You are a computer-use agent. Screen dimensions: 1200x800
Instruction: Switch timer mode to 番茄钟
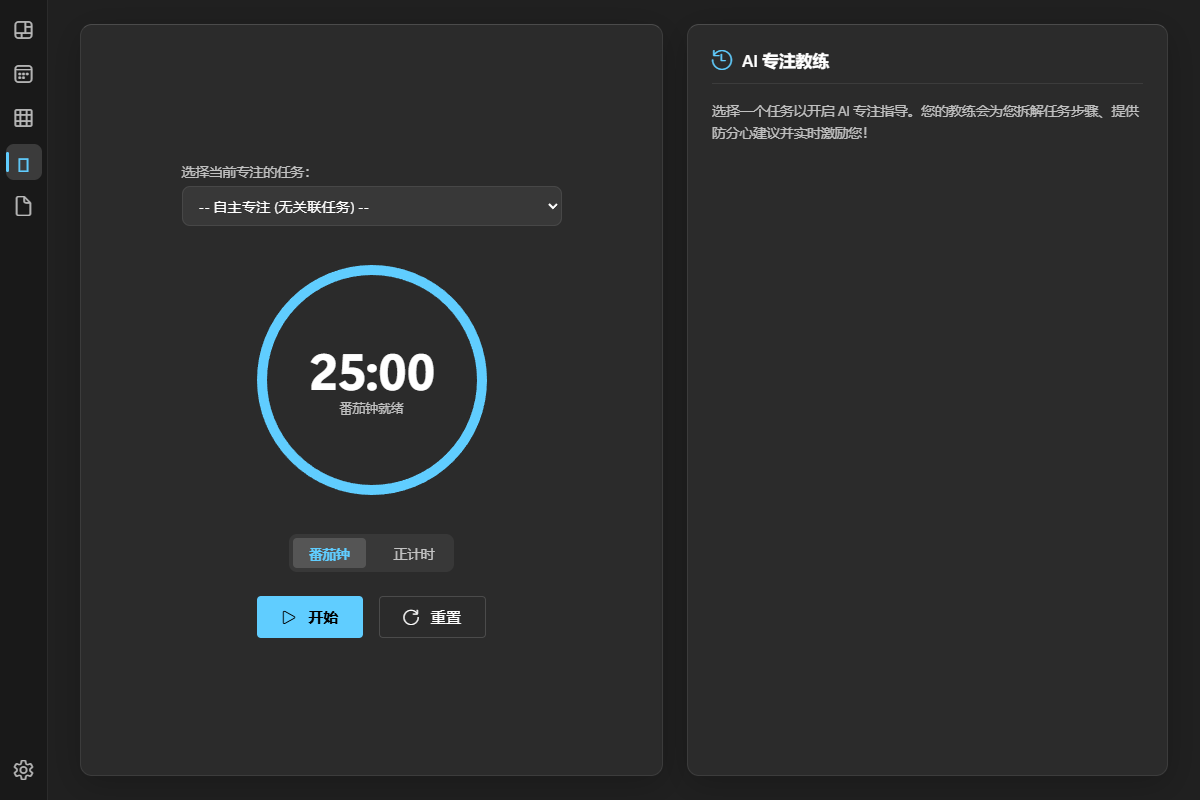(x=329, y=553)
